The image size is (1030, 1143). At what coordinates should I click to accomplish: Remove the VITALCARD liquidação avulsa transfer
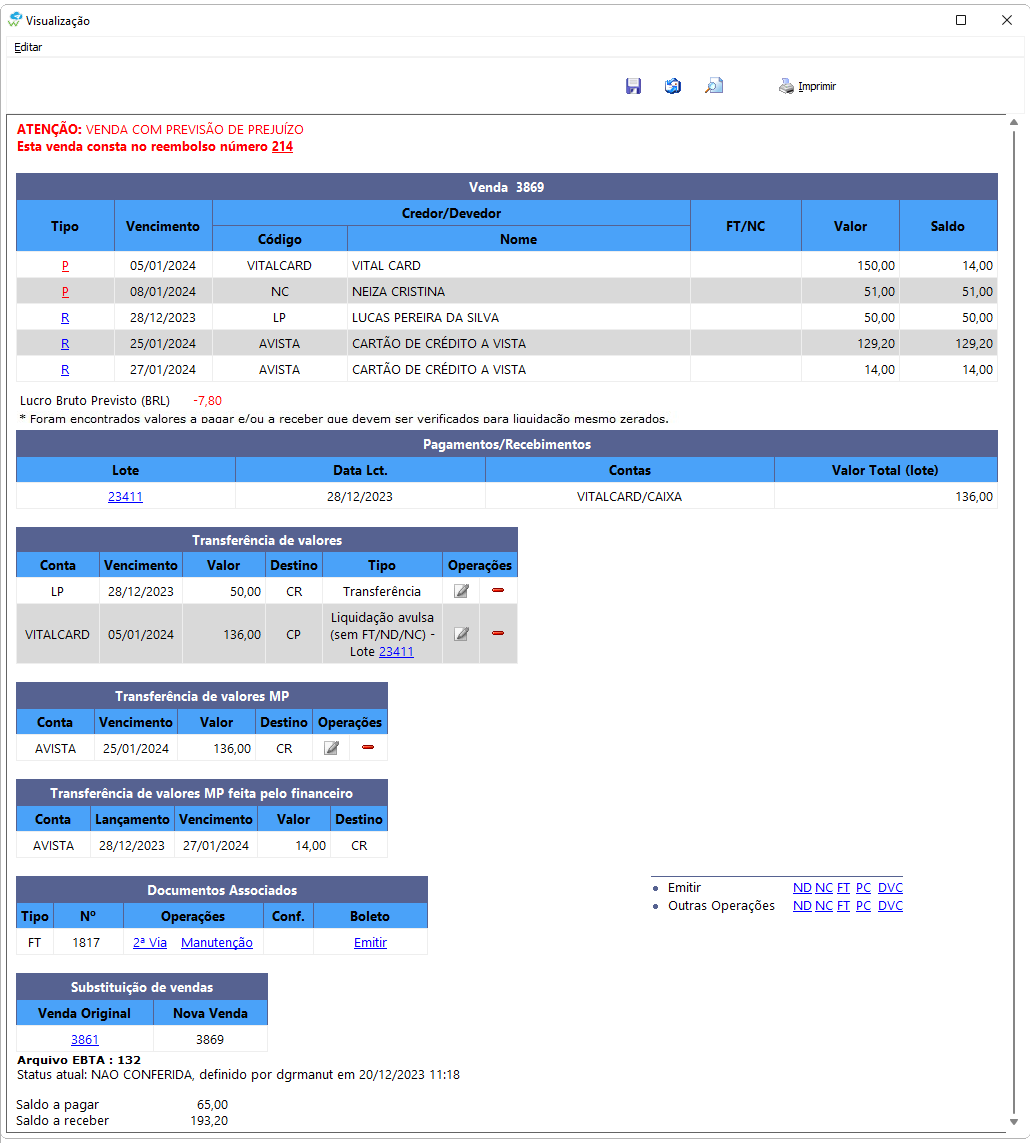coord(498,633)
